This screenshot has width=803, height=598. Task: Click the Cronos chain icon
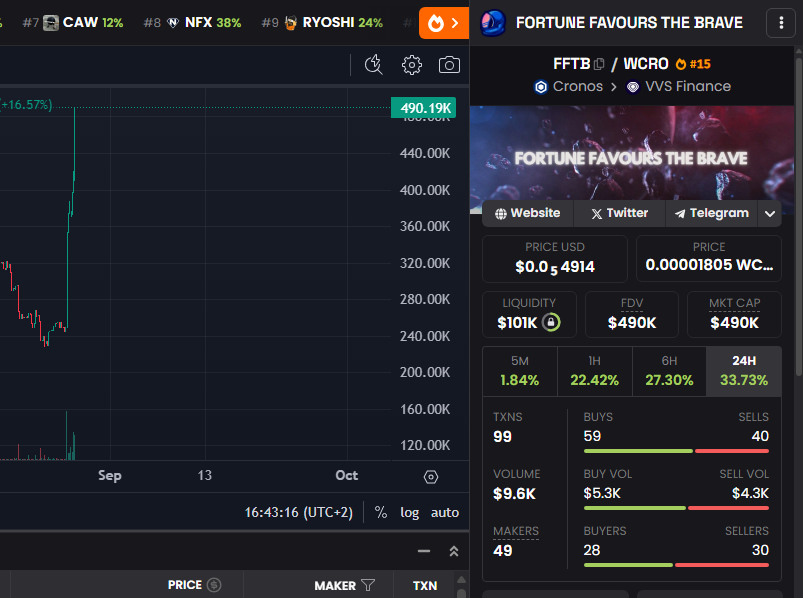pos(541,87)
